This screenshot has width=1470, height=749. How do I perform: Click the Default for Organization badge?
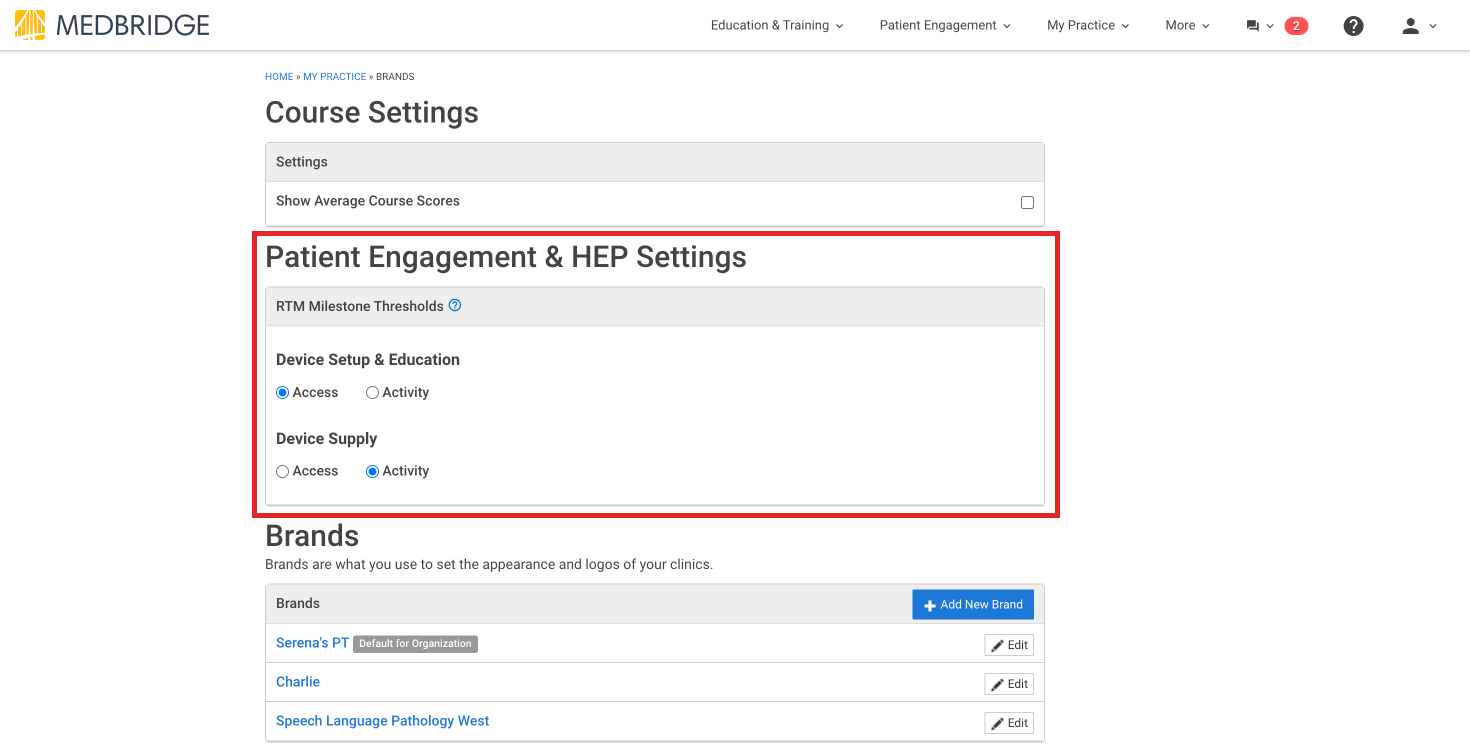[x=415, y=644]
